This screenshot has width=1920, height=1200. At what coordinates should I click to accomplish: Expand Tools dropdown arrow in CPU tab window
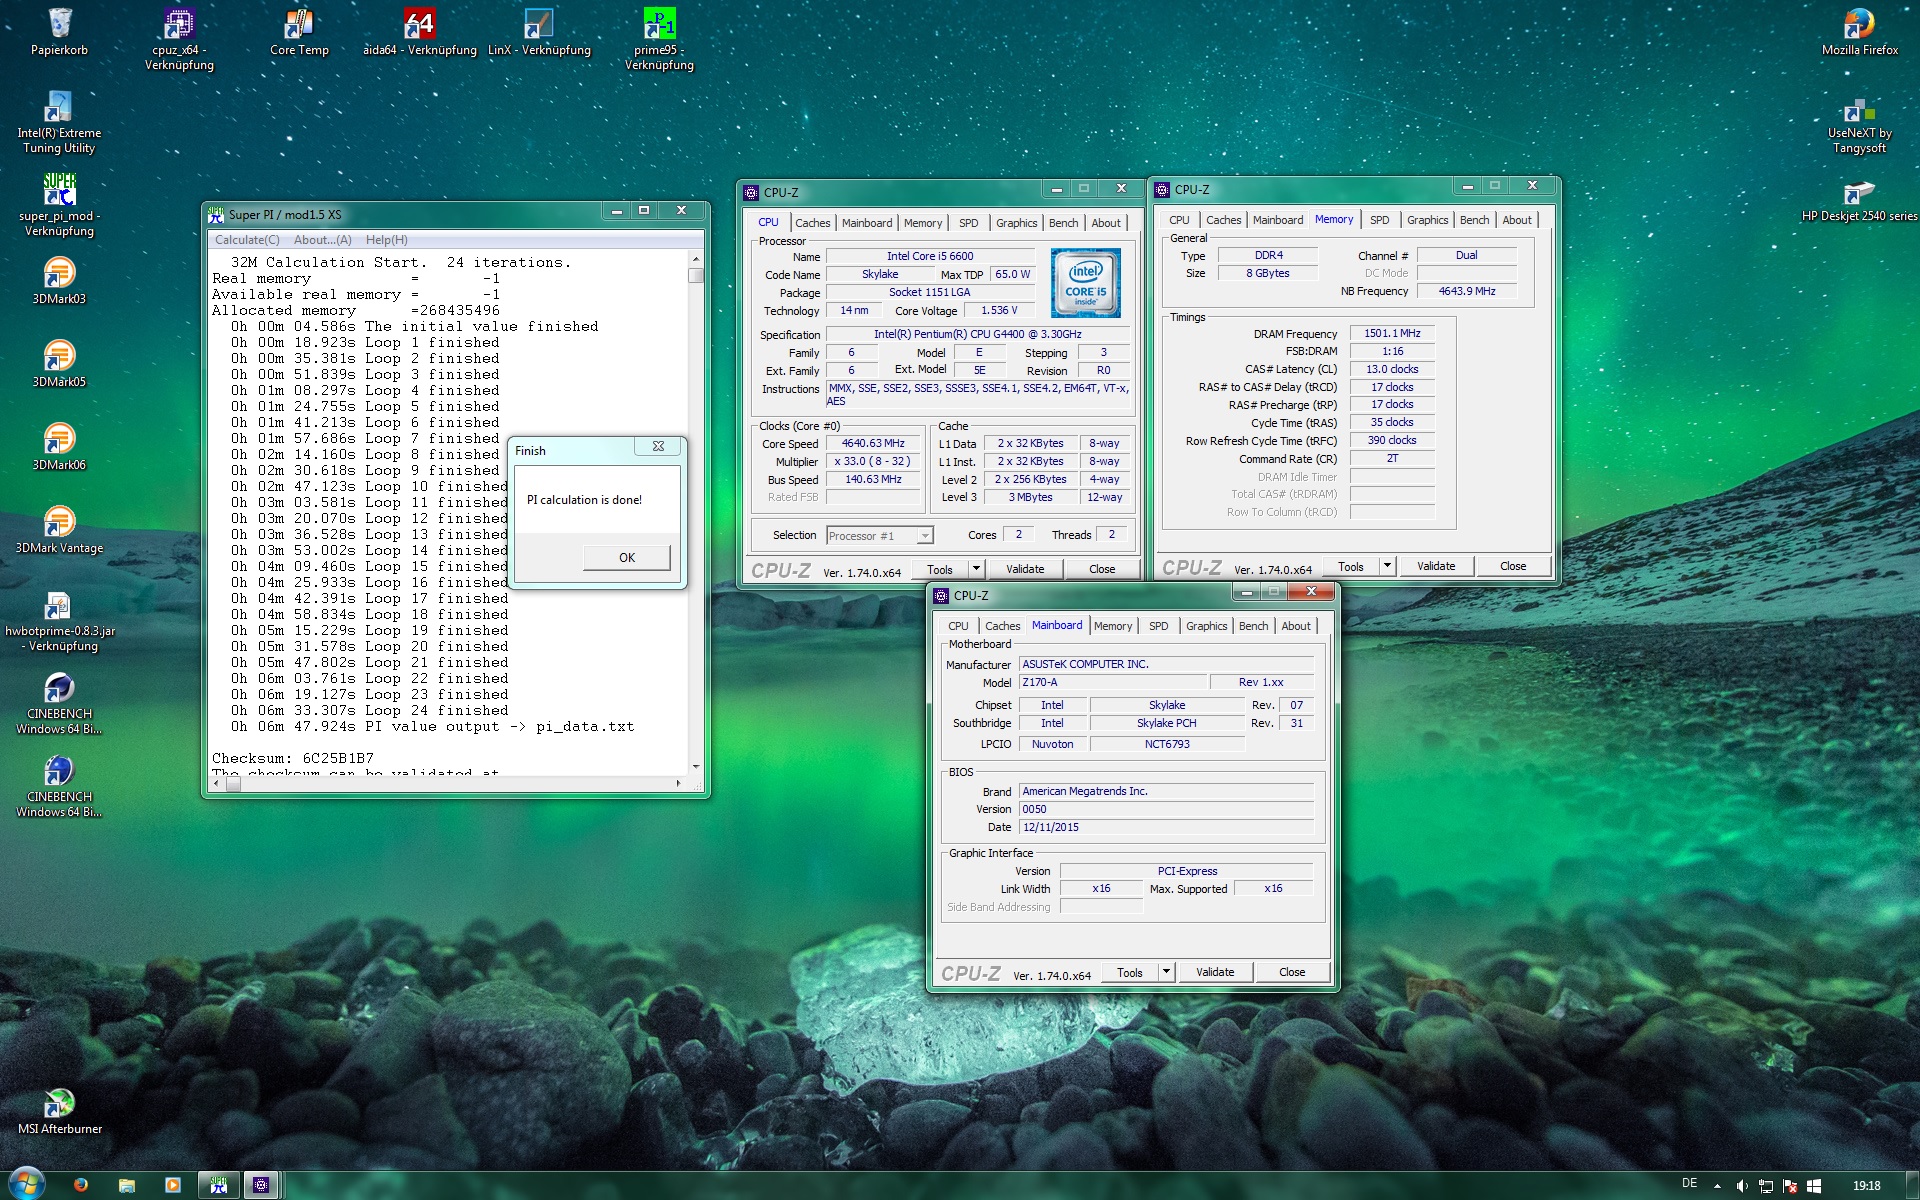976,569
